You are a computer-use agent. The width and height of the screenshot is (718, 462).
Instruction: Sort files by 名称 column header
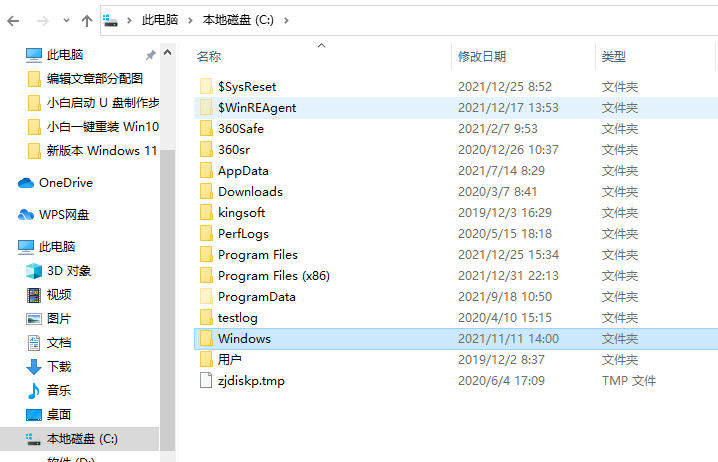pyautogui.click(x=209, y=56)
